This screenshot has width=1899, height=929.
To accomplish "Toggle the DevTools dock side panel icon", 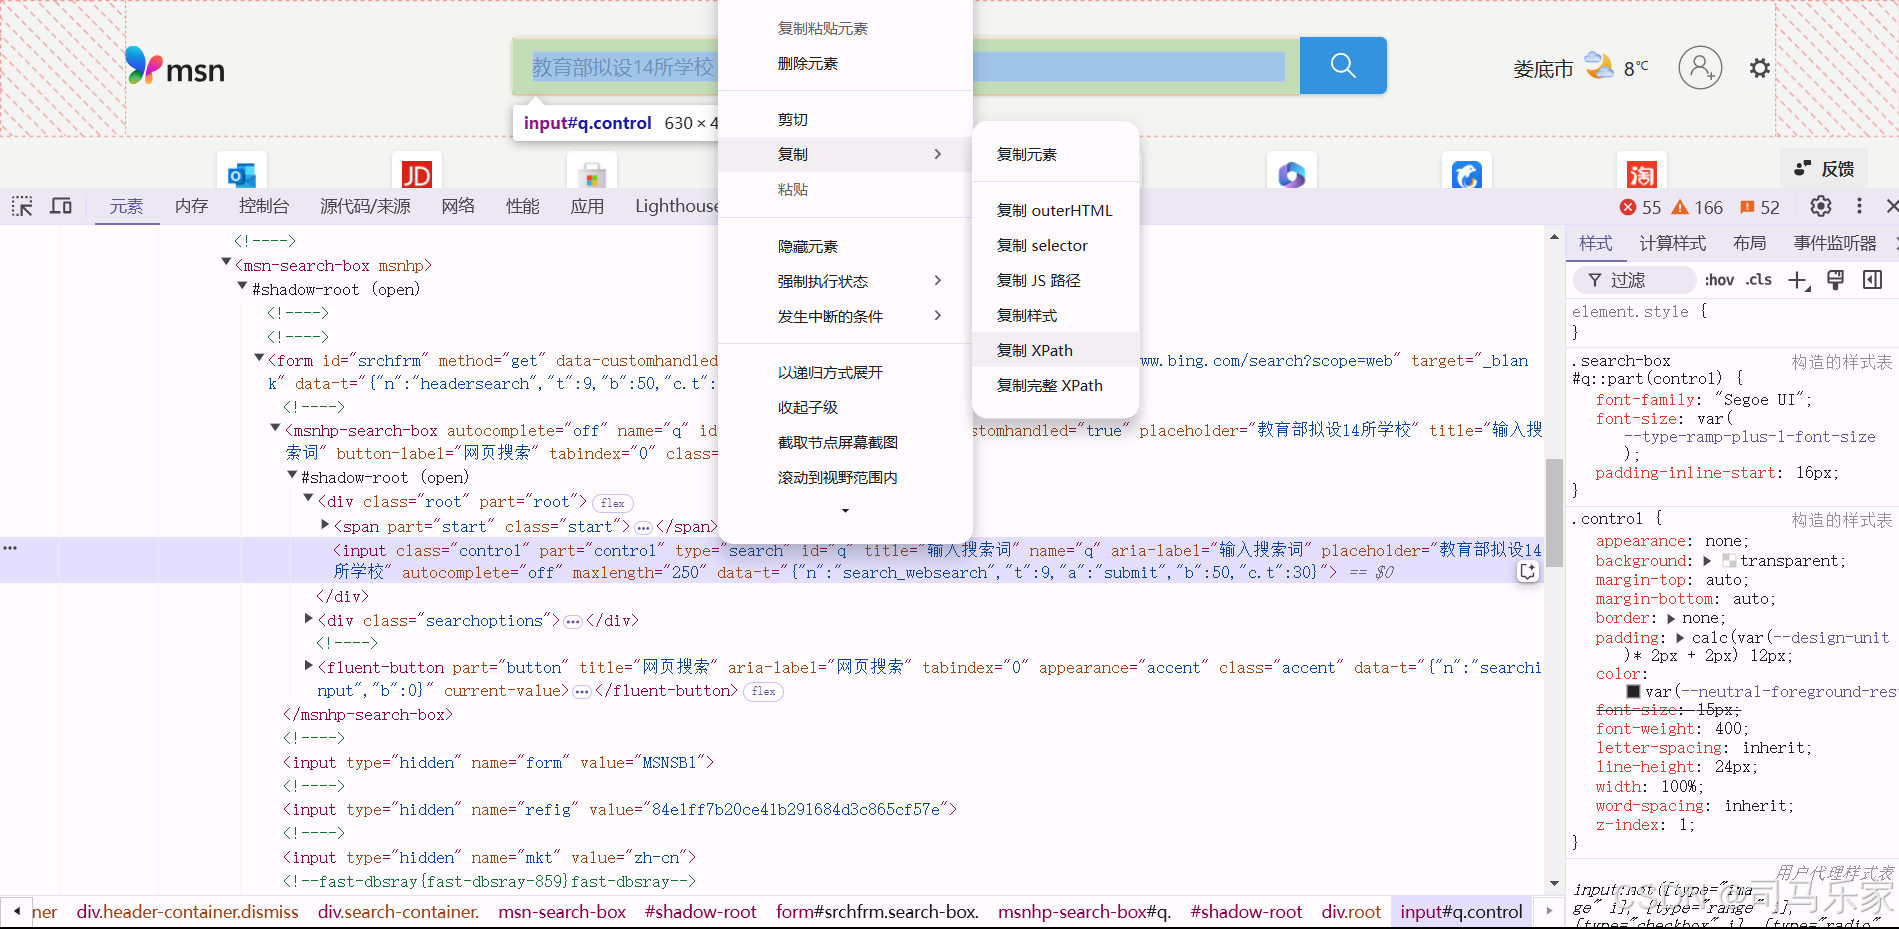I will 1872,279.
